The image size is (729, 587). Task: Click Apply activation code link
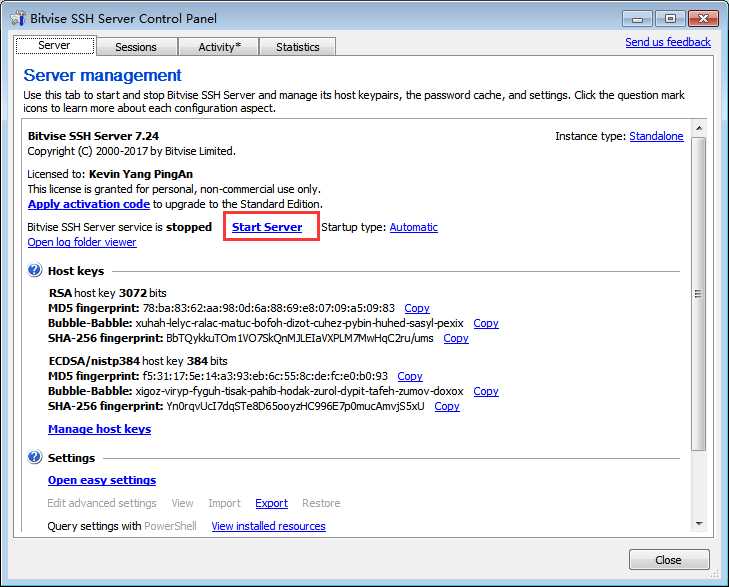[89, 204]
